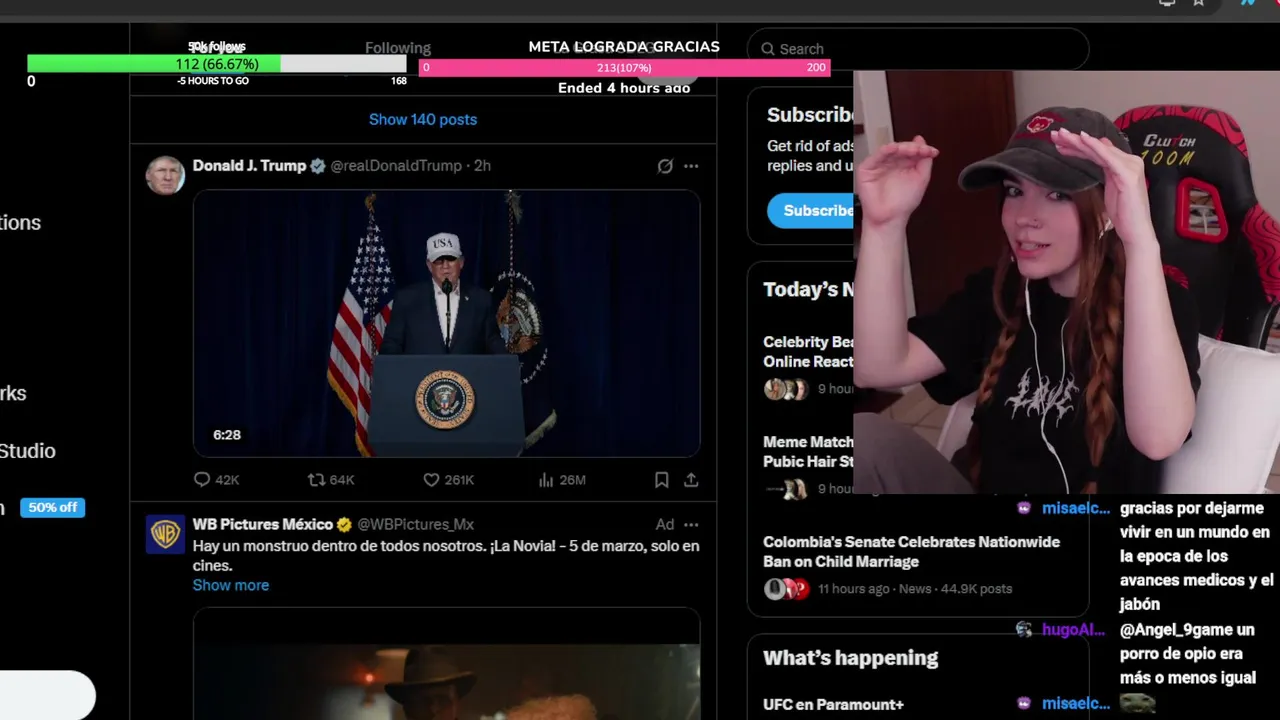
Task: Click the Subscribe button
Action: [x=811, y=210]
